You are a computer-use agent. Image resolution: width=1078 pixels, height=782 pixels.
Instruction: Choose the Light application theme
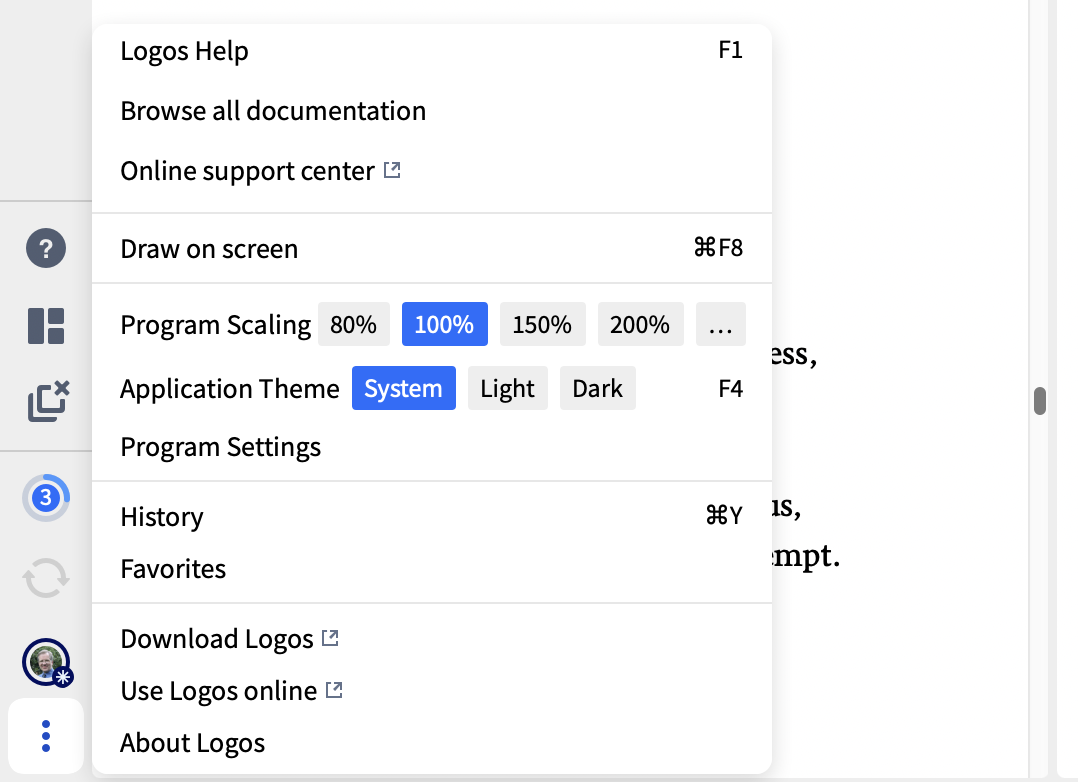point(507,389)
